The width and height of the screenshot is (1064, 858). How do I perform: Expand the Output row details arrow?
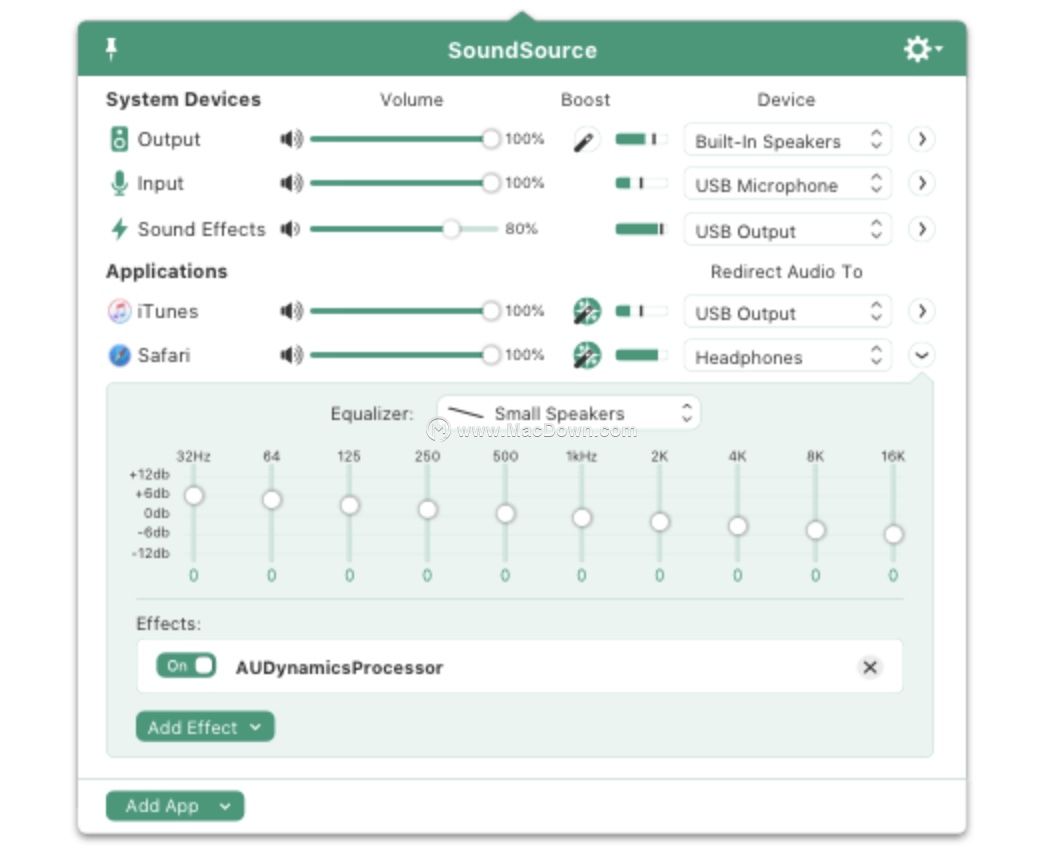(x=922, y=139)
